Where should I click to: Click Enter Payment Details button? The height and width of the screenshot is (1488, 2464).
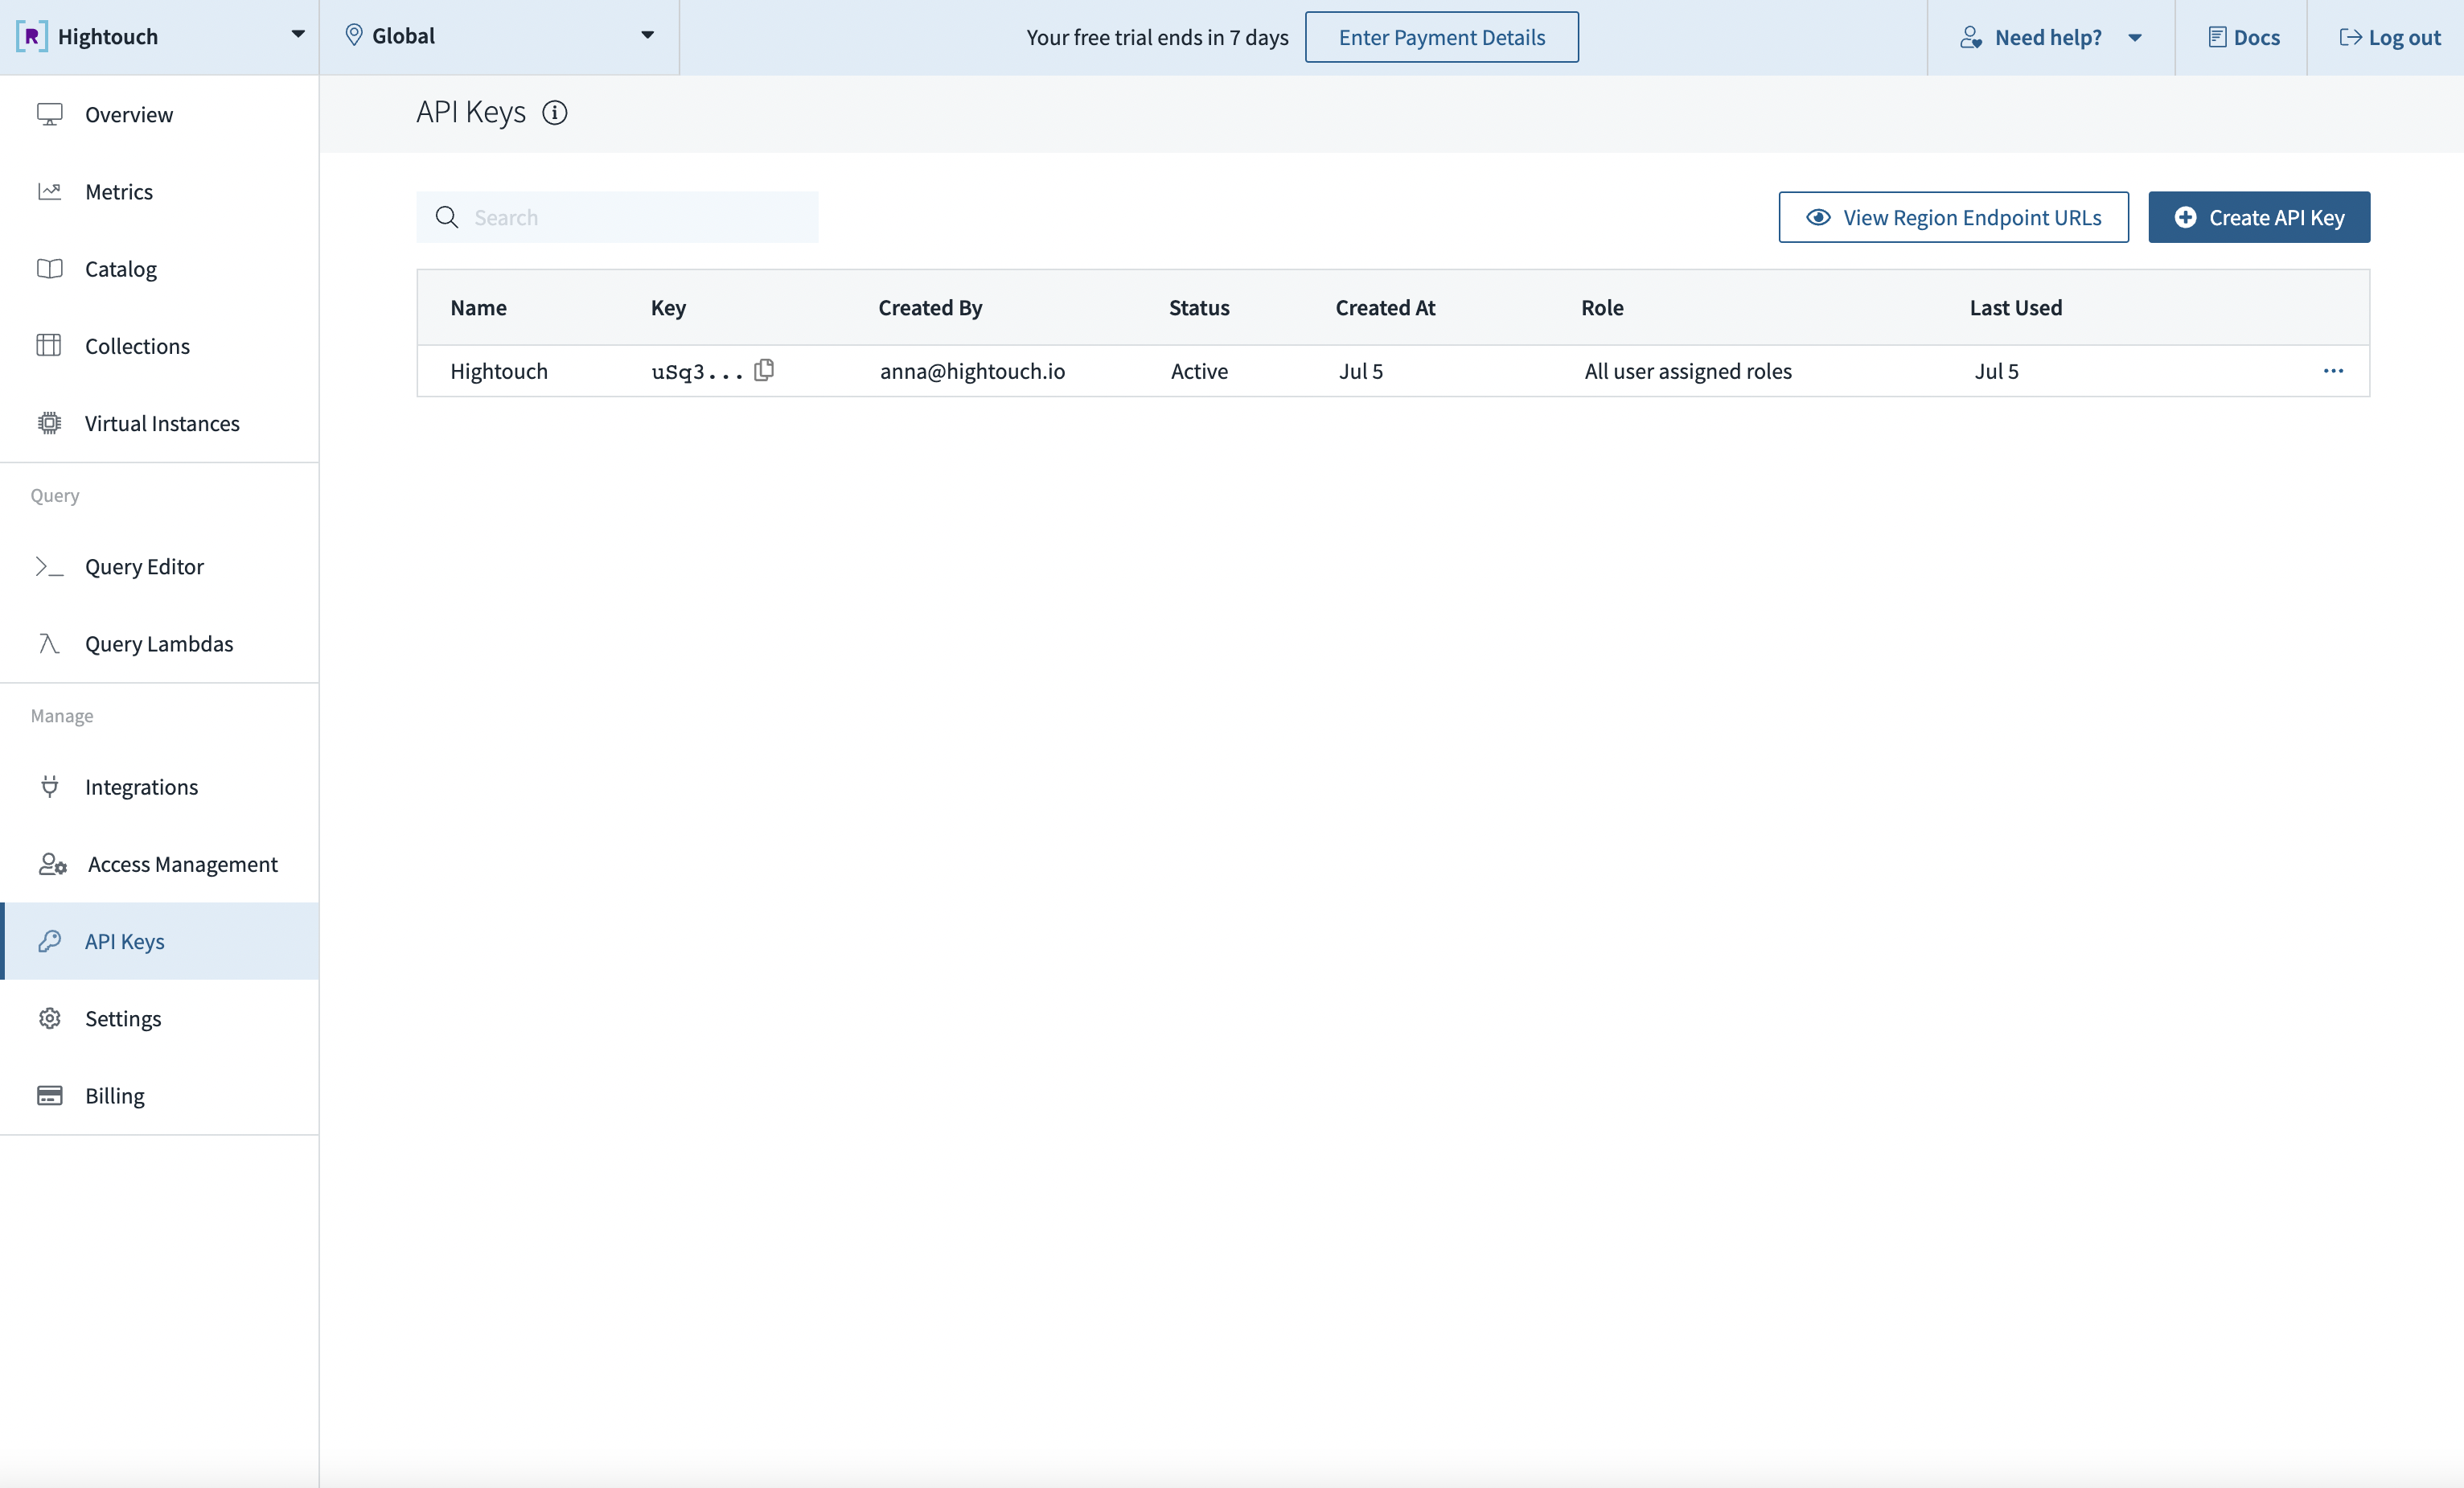coord(1441,37)
